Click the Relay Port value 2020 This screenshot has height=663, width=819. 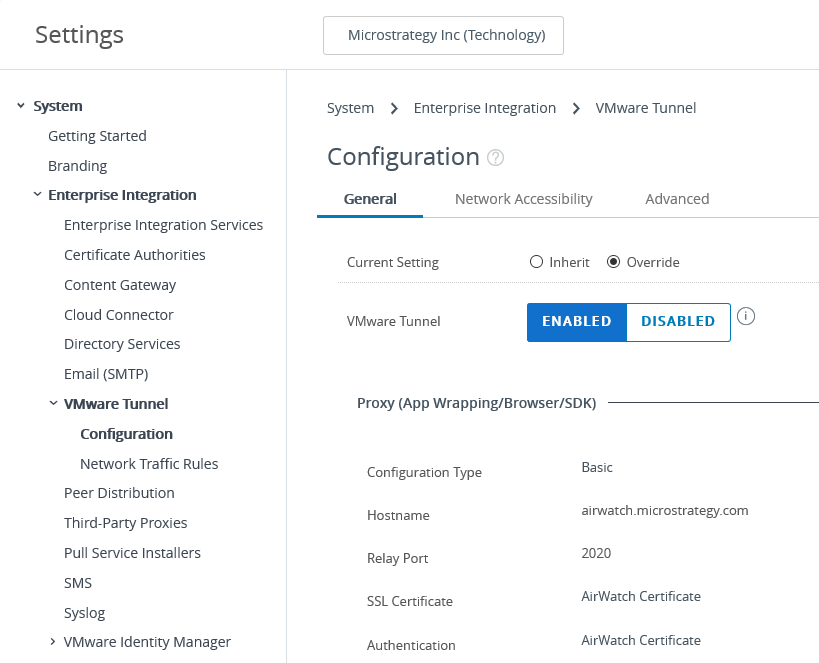[x=596, y=553]
